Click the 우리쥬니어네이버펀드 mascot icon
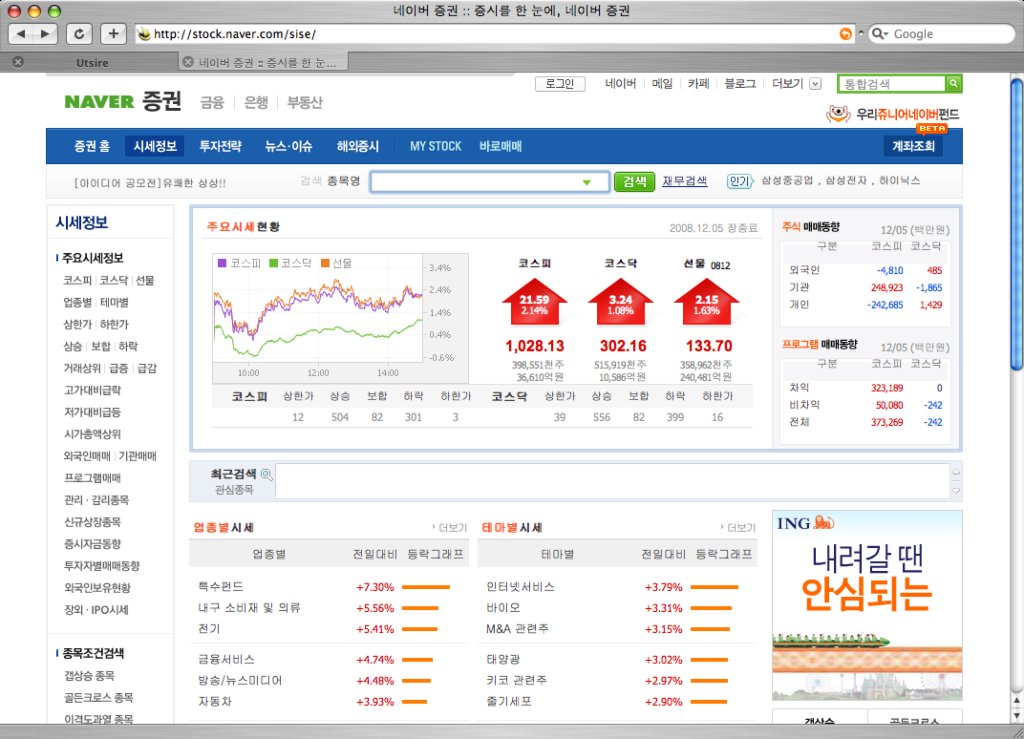The height and width of the screenshot is (739, 1024). tap(838, 114)
